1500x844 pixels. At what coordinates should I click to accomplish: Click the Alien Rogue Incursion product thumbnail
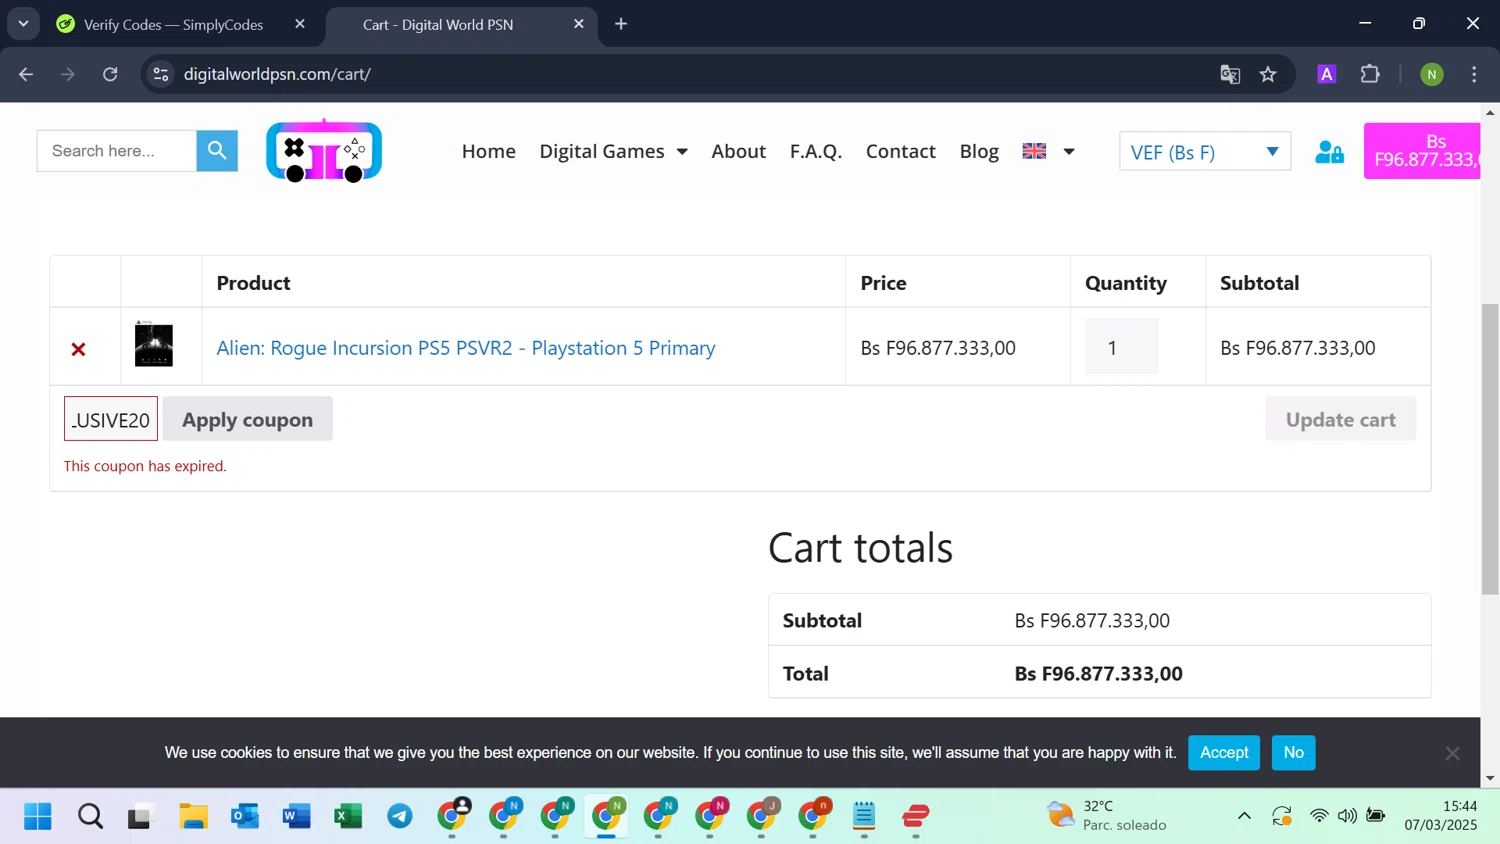[x=154, y=345]
